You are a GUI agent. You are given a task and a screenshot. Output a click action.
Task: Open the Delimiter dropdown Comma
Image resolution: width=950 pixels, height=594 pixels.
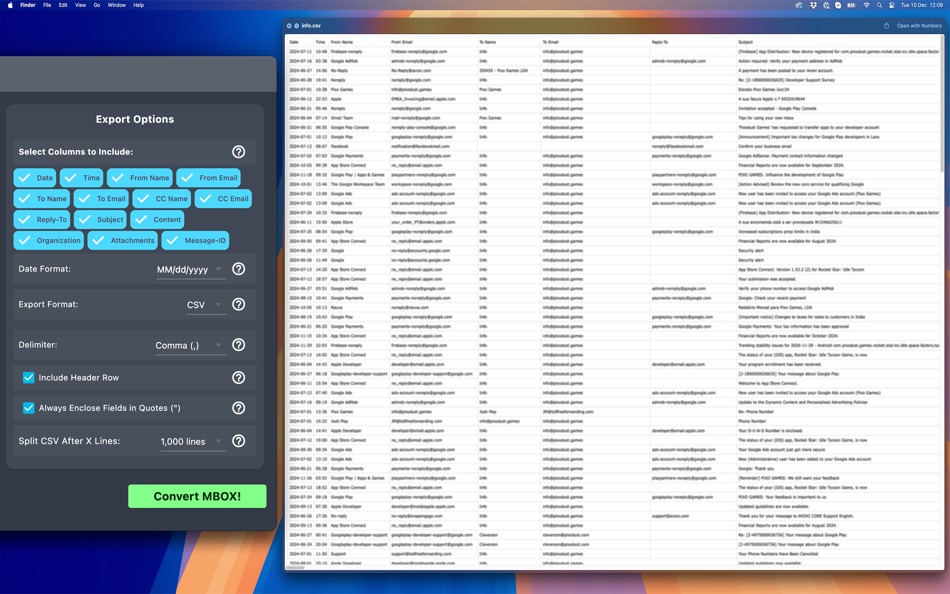190,345
